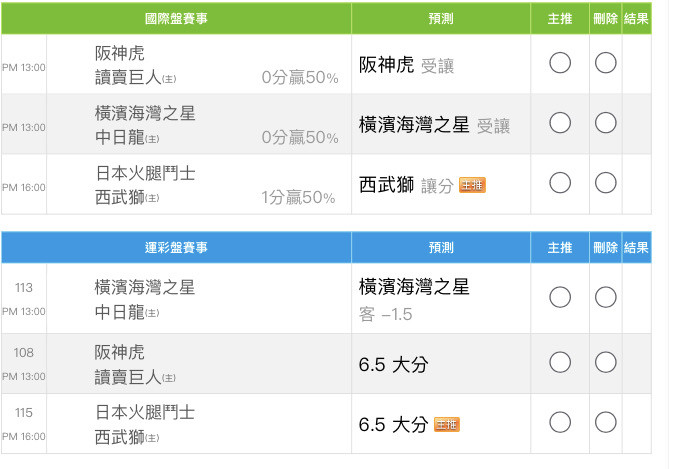This screenshot has width=677, height=469.
Task: Click the 國際盤賽事 green header
Action: (176, 19)
